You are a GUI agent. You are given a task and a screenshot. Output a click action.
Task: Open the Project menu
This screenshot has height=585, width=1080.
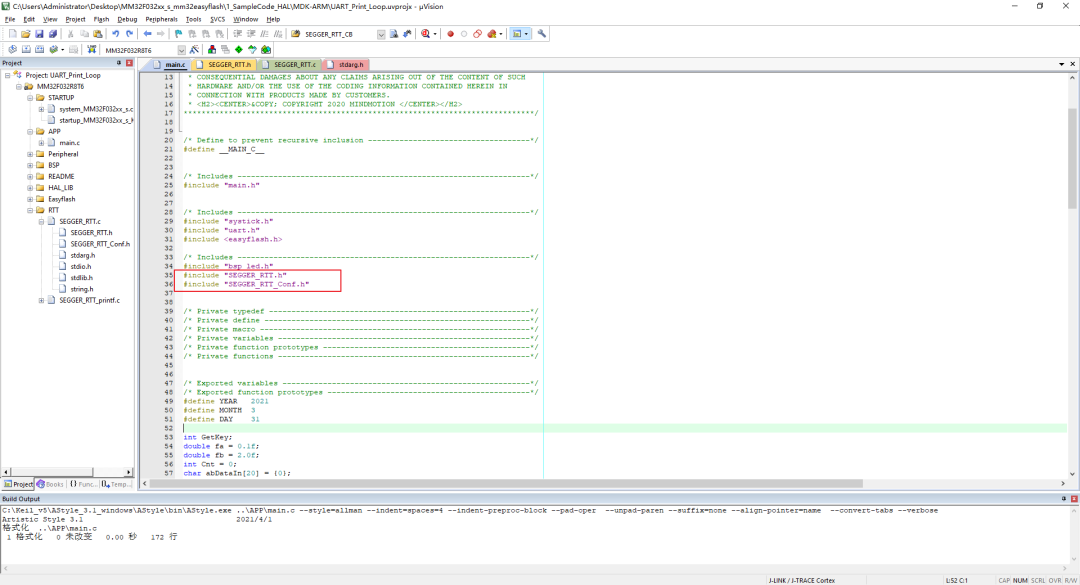pyautogui.click(x=75, y=19)
